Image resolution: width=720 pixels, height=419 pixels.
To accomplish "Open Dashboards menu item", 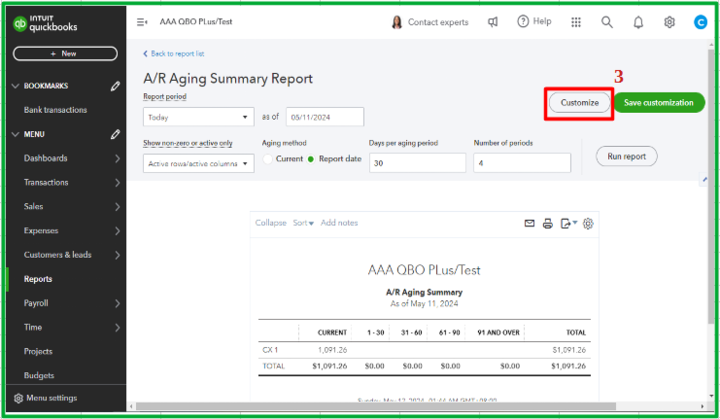I will pyautogui.click(x=45, y=159).
